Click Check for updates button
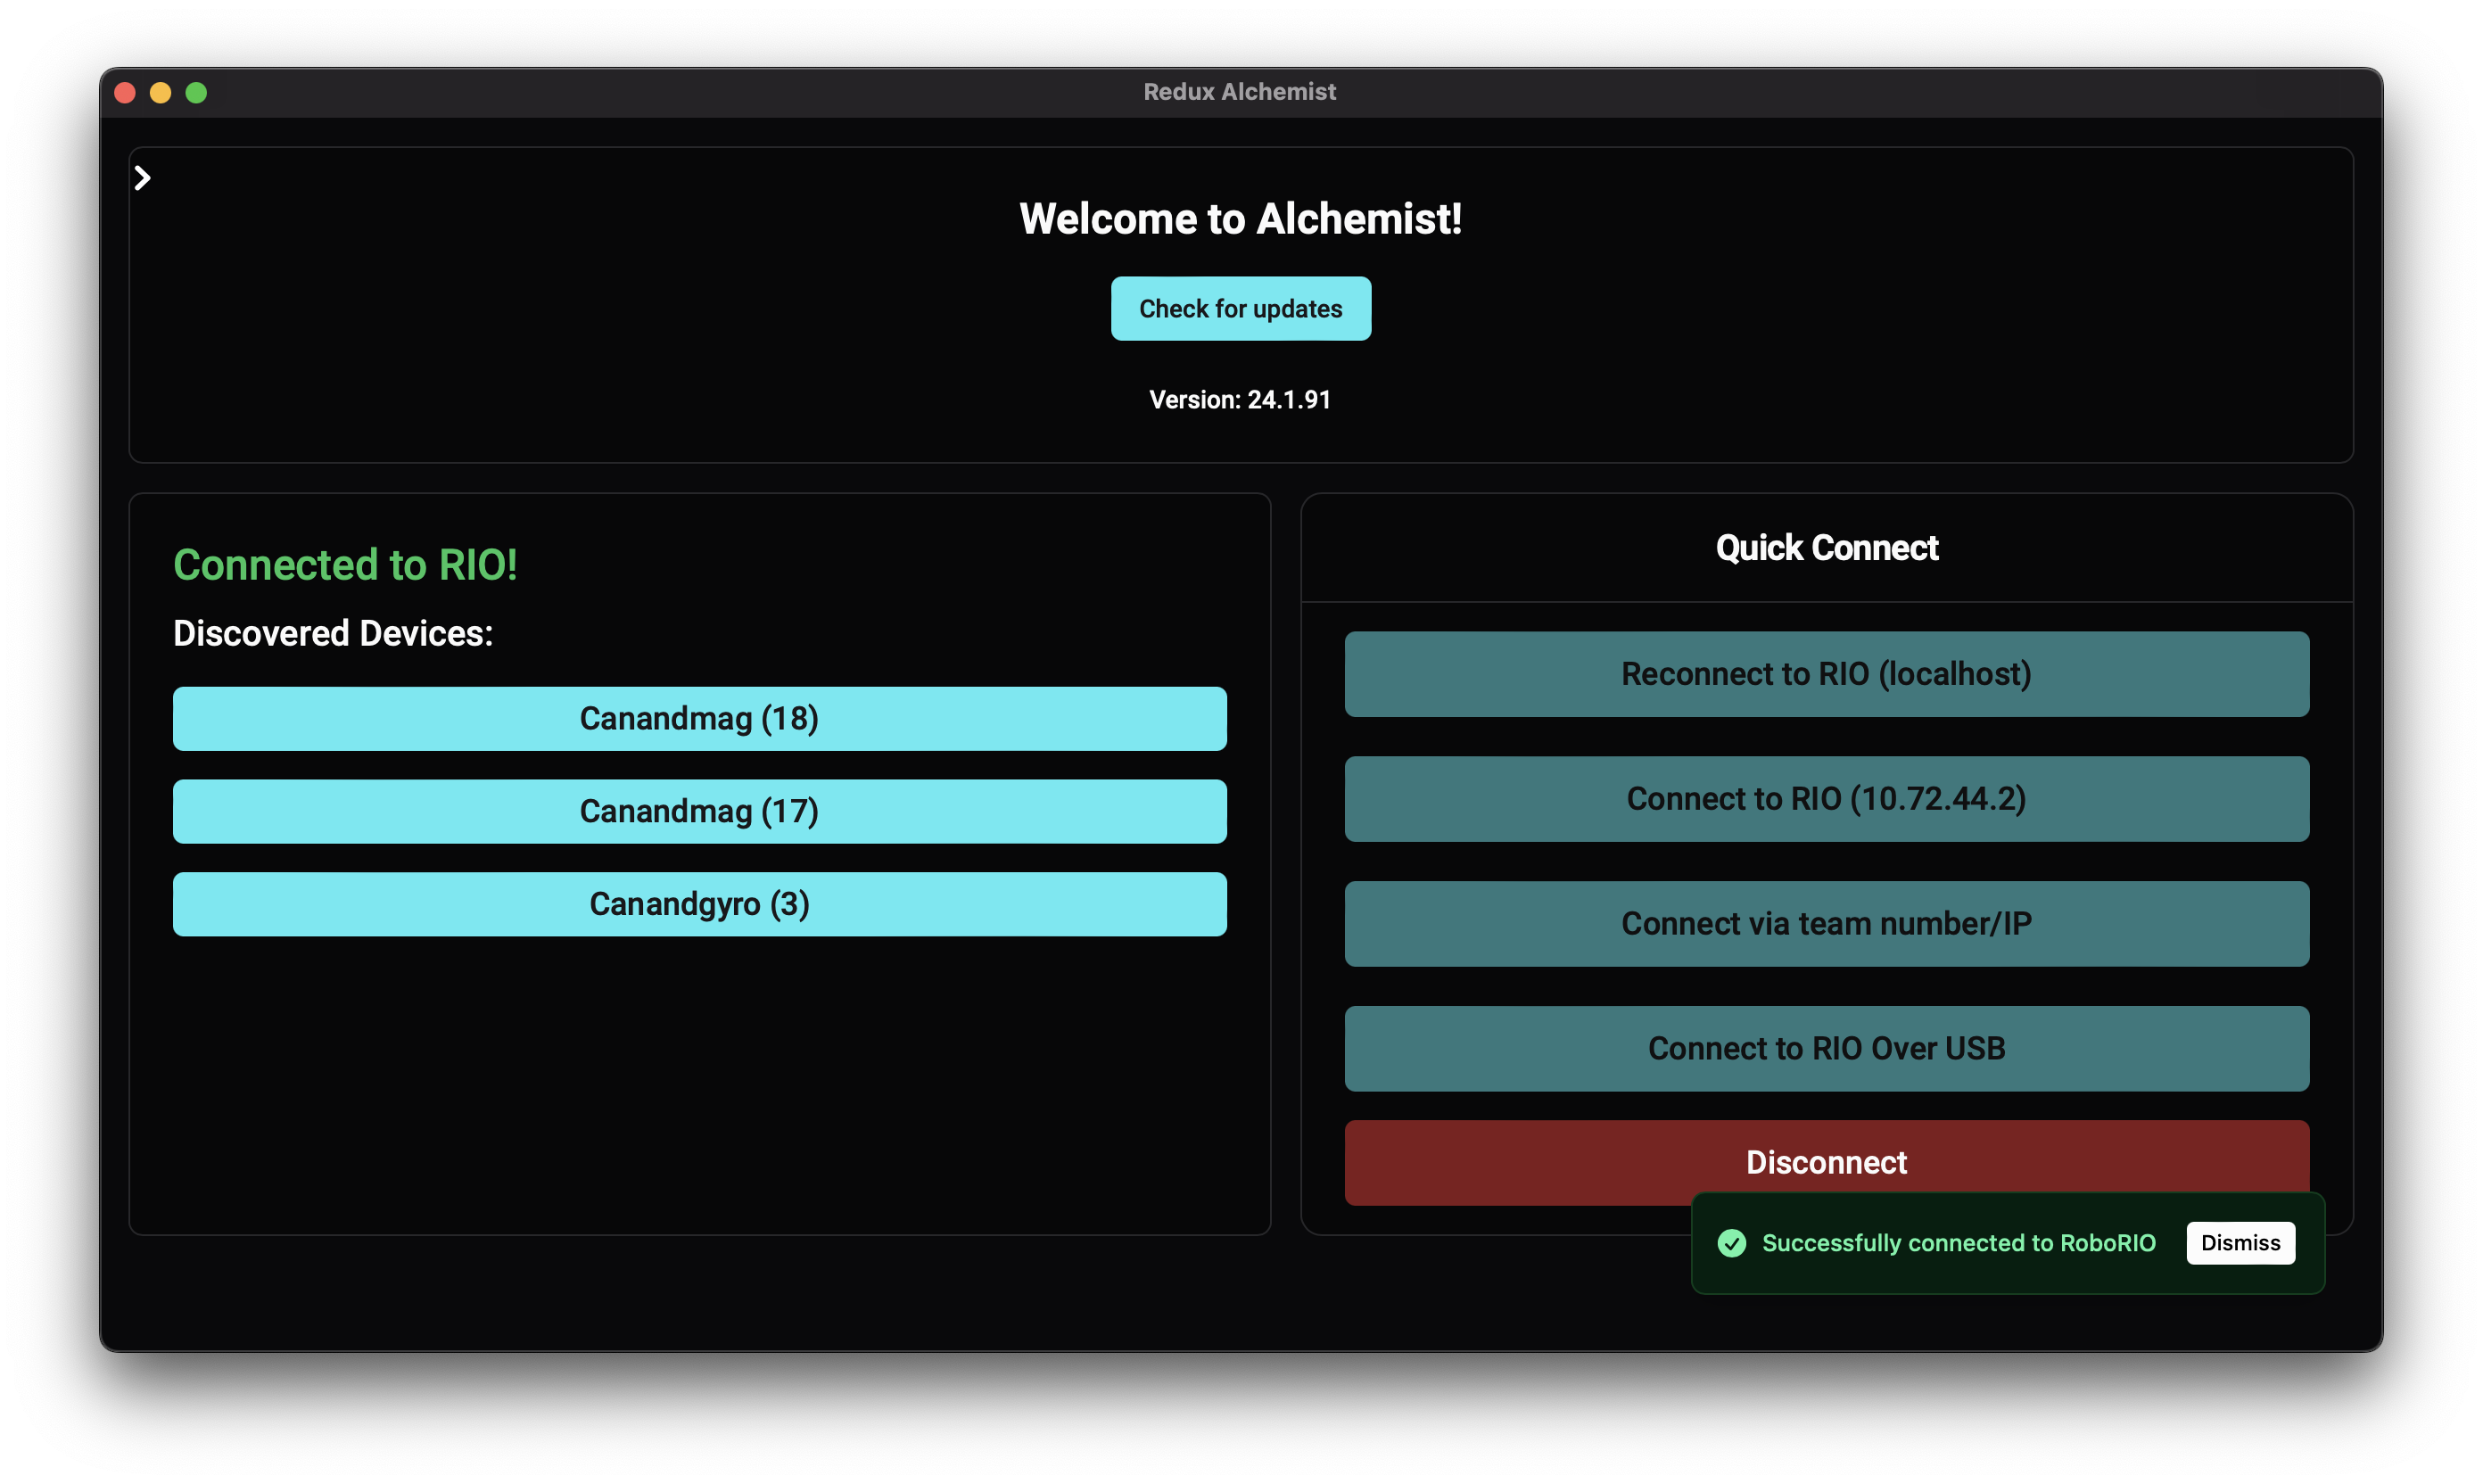 pyautogui.click(x=1240, y=308)
